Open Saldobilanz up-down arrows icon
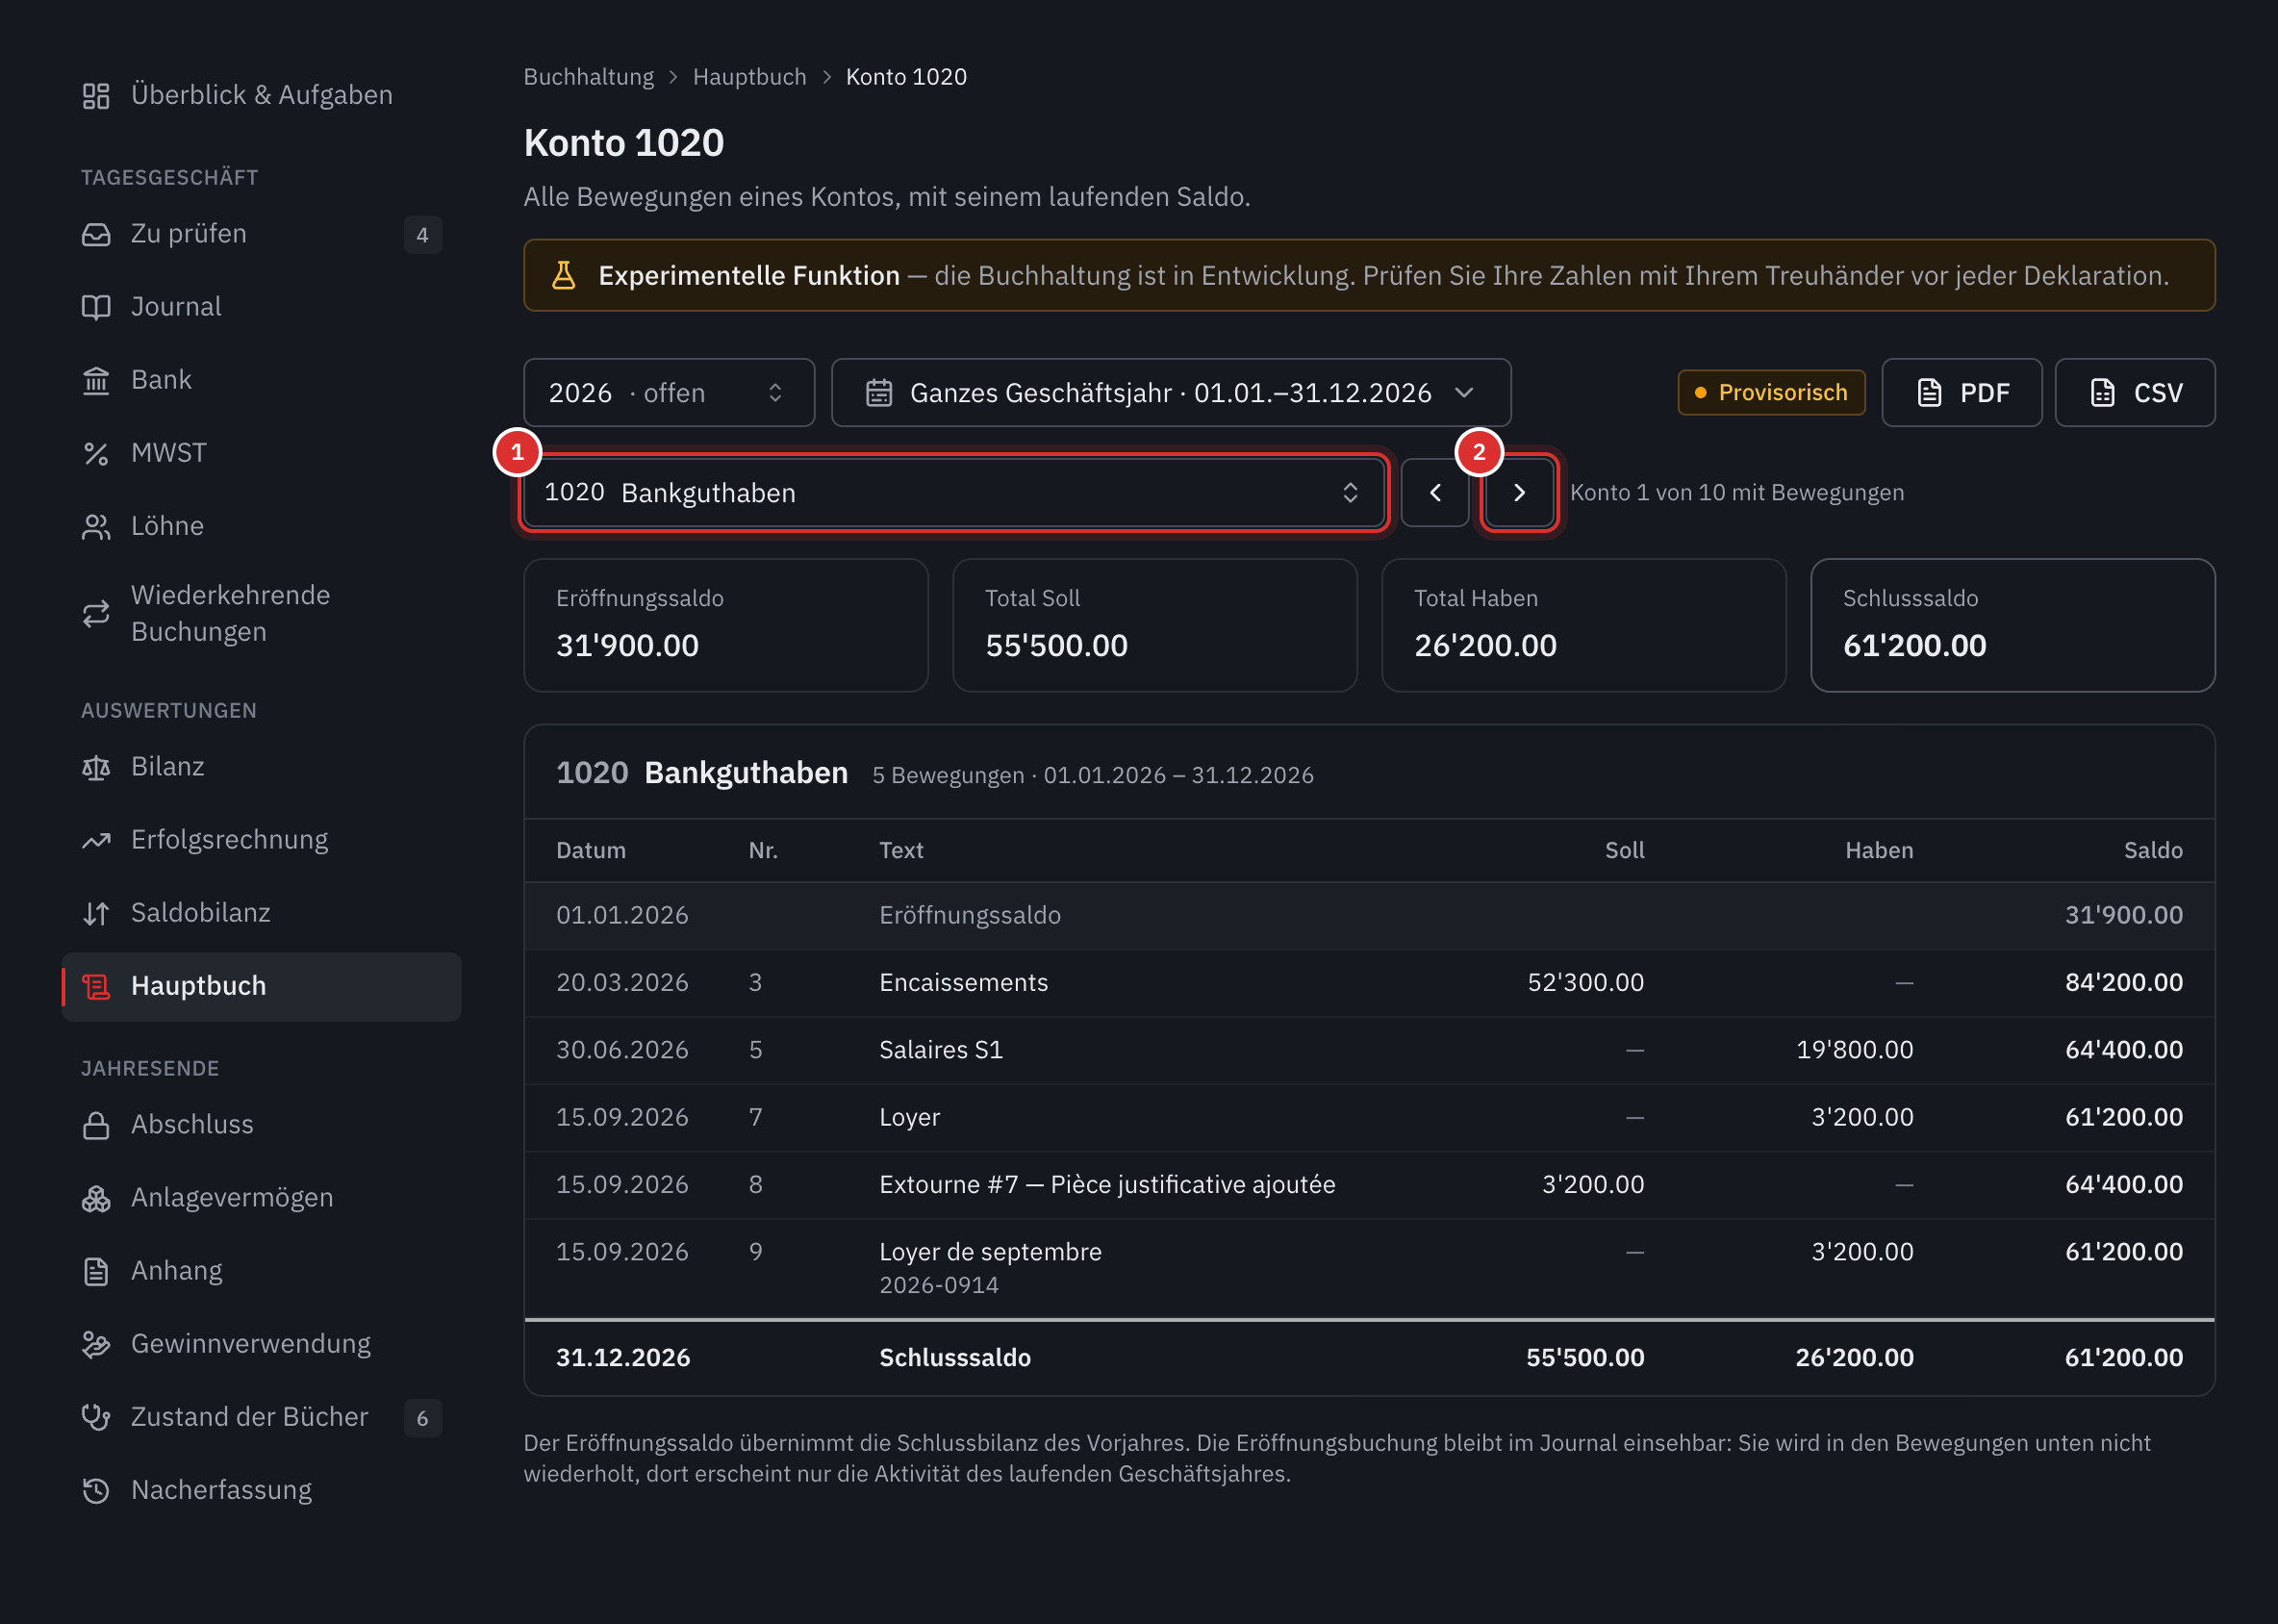The width and height of the screenshot is (2278, 1624). pos(96,913)
